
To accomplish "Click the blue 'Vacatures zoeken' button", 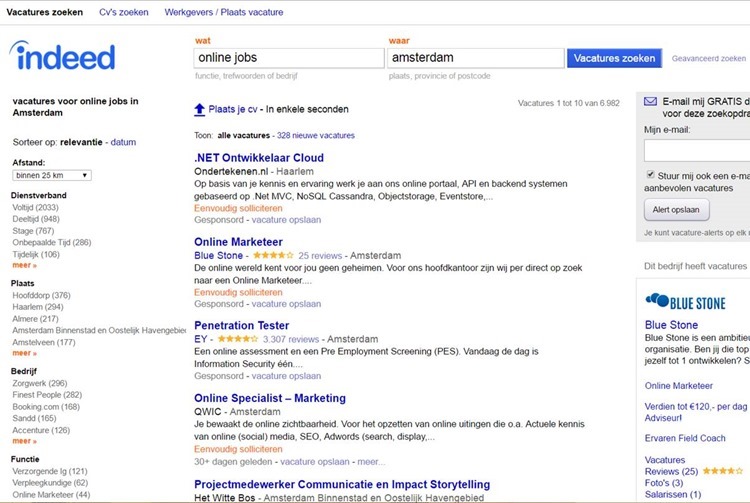I will coord(614,58).
